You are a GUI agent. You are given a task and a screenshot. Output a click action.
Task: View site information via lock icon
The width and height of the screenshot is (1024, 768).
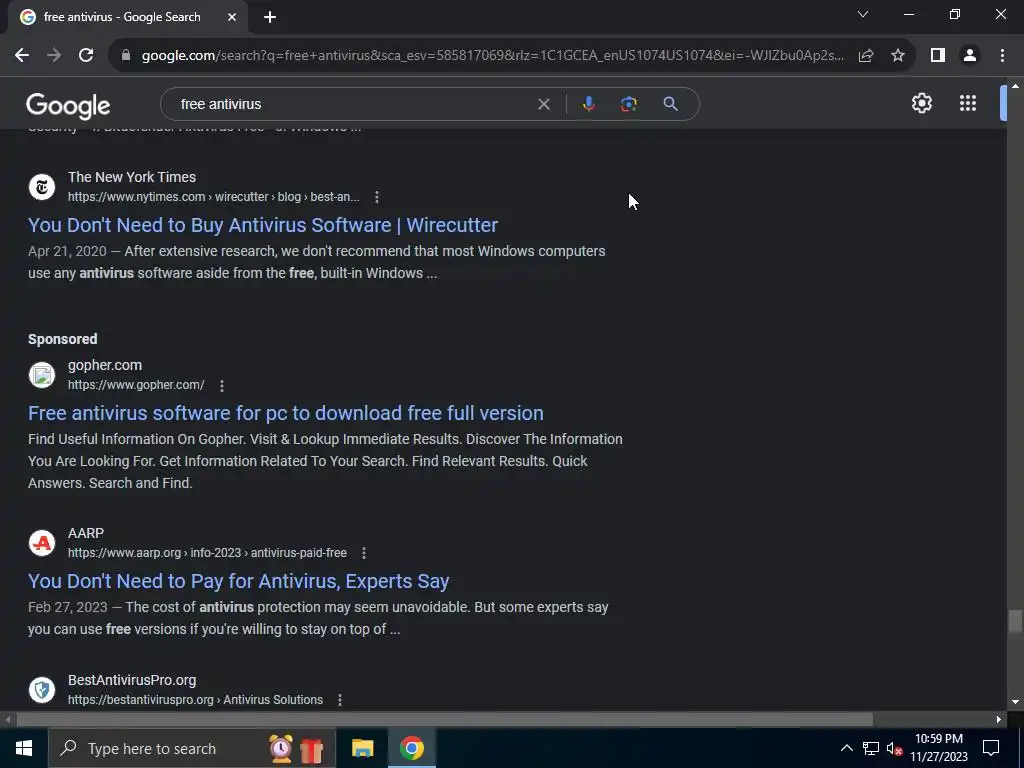(x=126, y=56)
